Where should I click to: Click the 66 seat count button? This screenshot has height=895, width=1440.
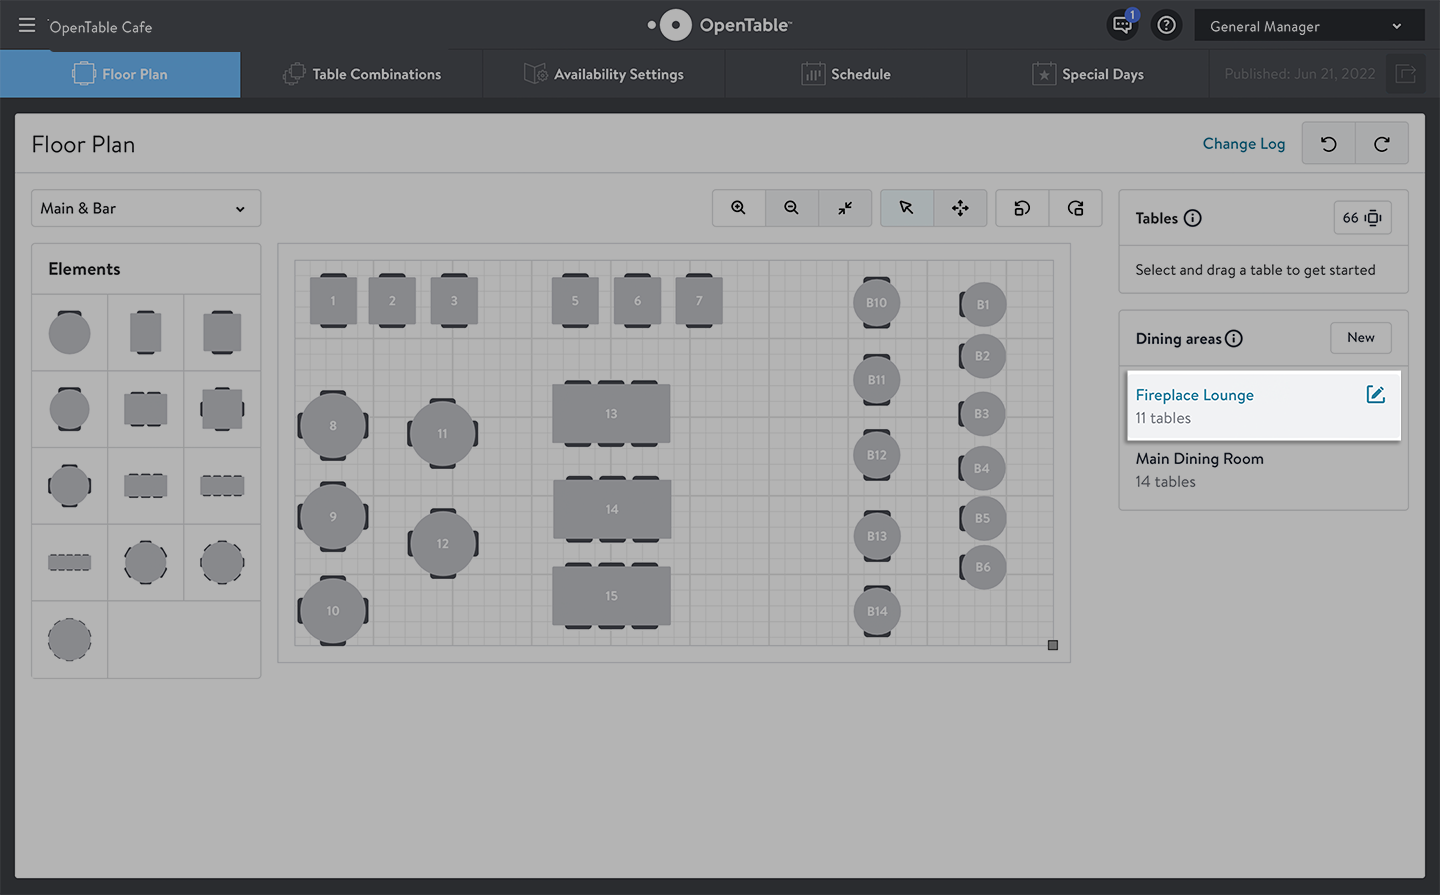pyautogui.click(x=1362, y=218)
